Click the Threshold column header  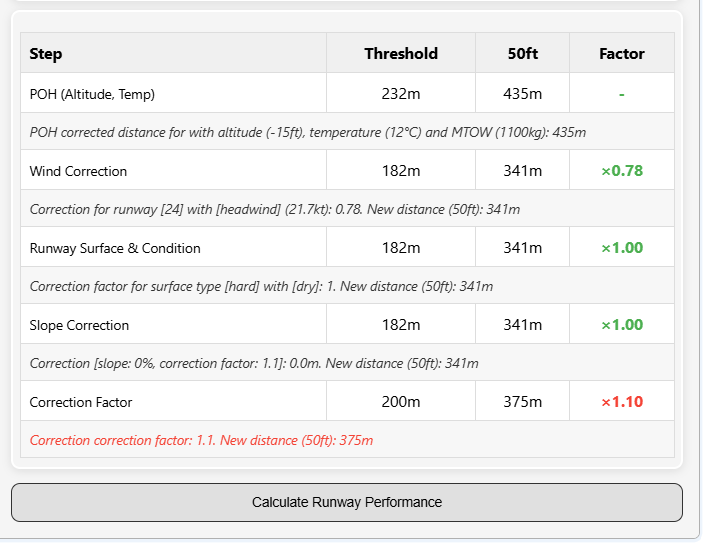[x=400, y=54]
